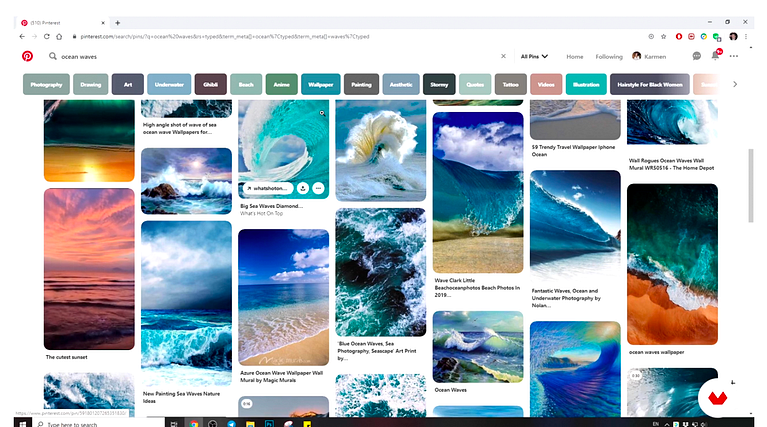Image resolution: width=767 pixels, height=427 pixels.
Task: Click the share icon on Big Sea Waves pin
Action: click(x=303, y=188)
